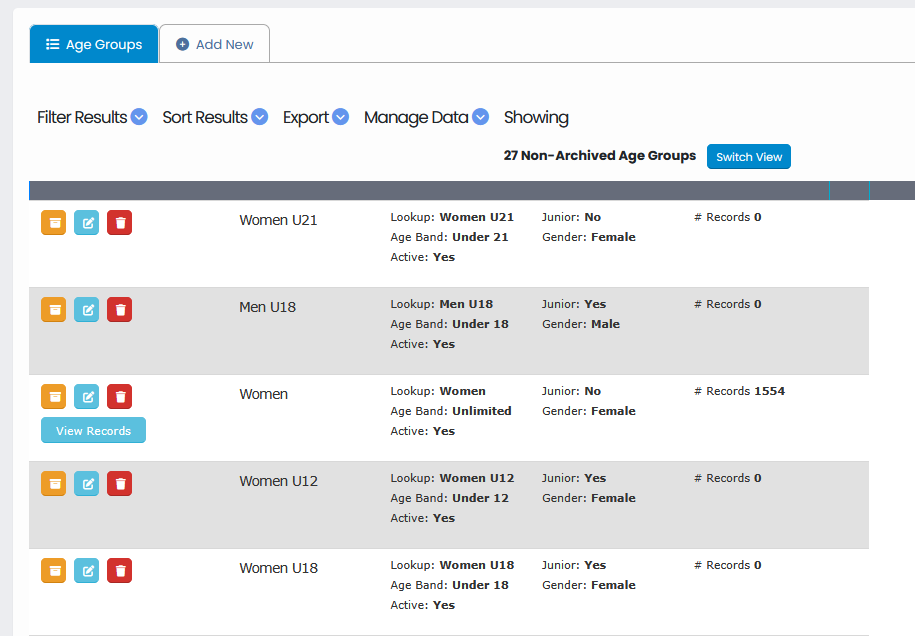Delete the Women U21 age group

click(120, 222)
